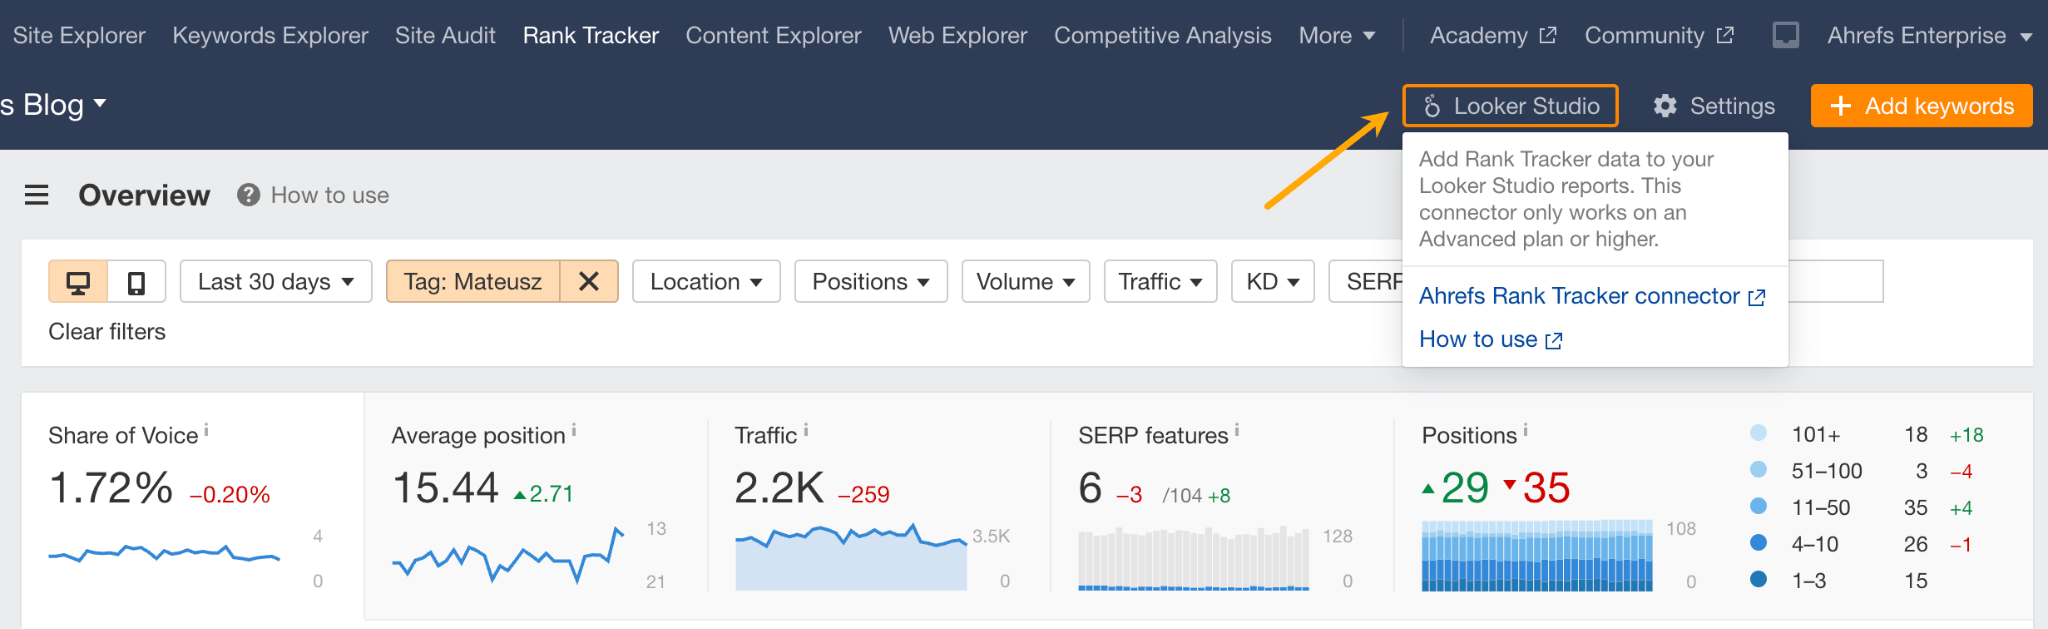Click the SERP features info icon
2048x629 pixels.
[1237, 430]
